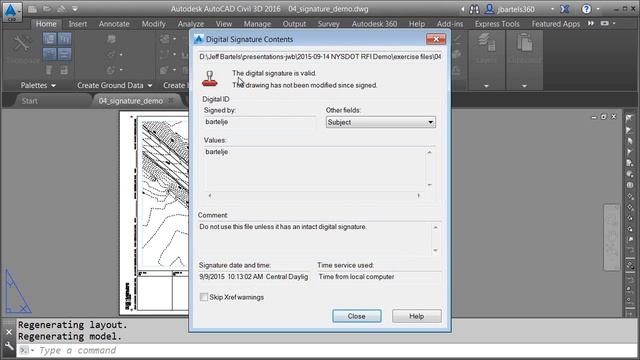Click the blue Help question mark icon
Viewport: 640px width, 360px height.
[x=586, y=9]
